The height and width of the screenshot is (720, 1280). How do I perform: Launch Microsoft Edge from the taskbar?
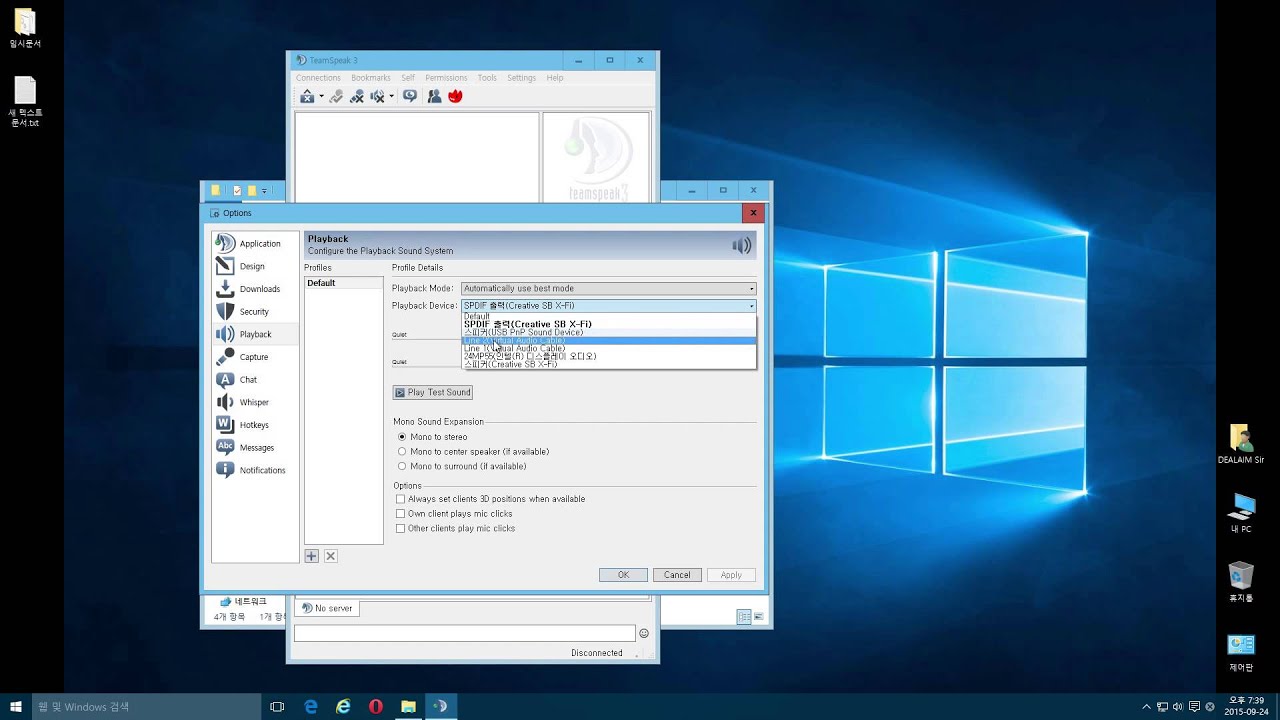[311, 707]
